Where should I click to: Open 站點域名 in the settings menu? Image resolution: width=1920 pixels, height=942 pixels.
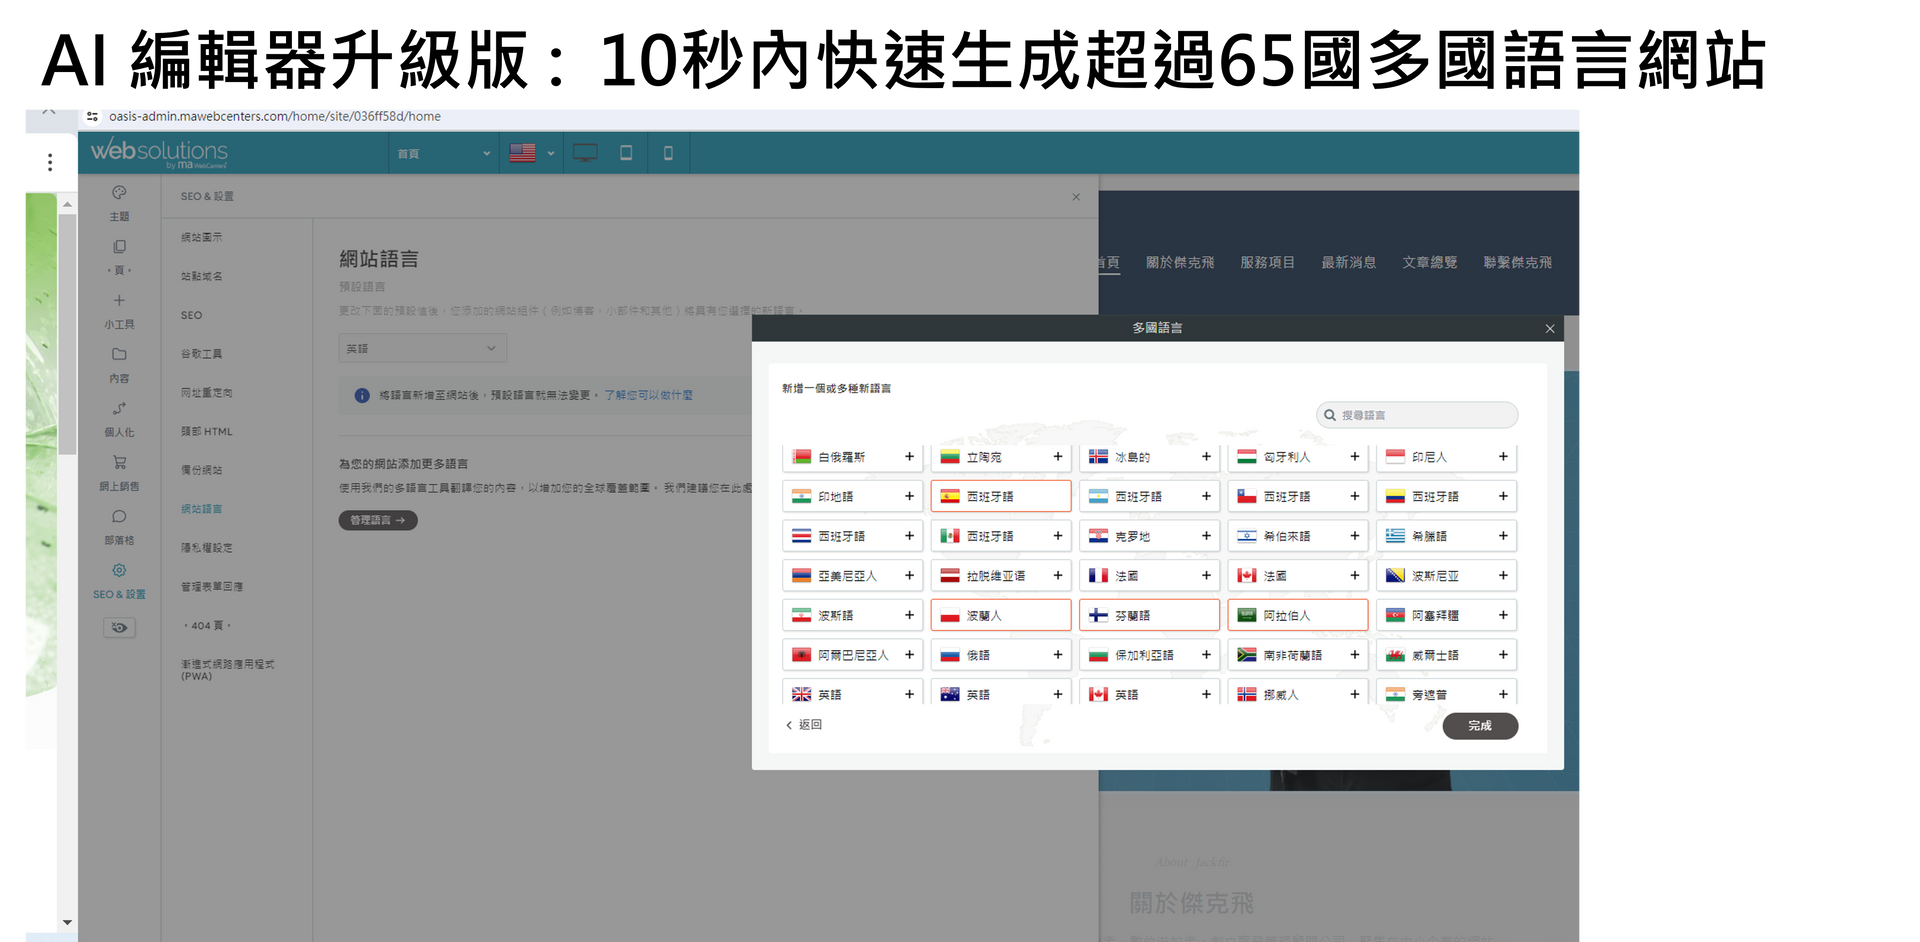click(202, 276)
